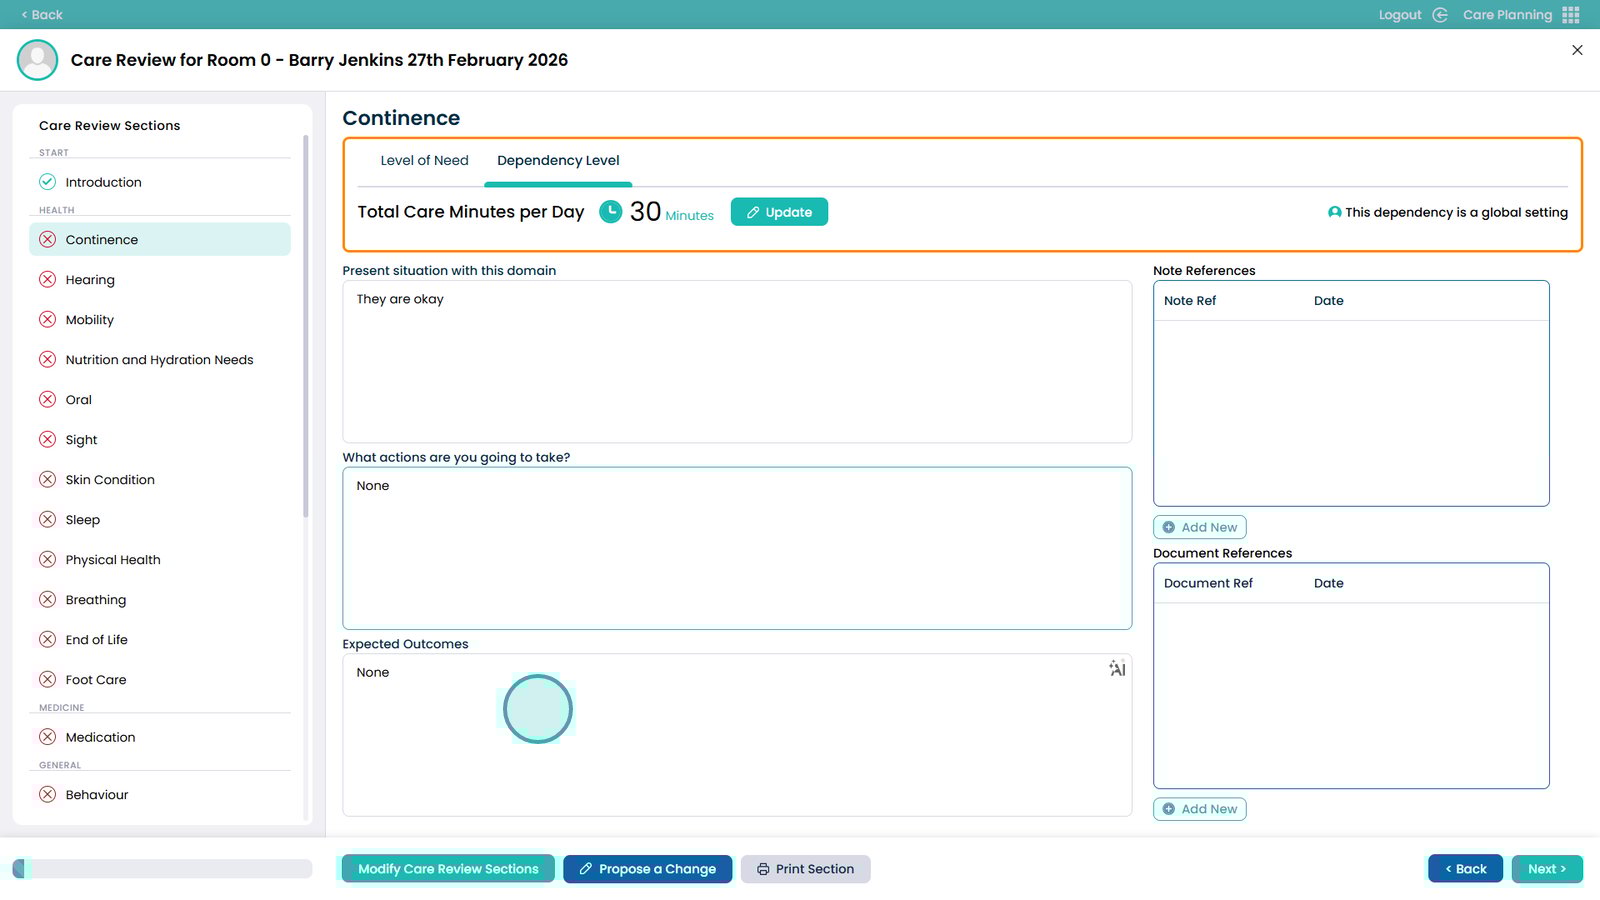1600x900 pixels.
Task: Select the Dependency Level tab
Action: (x=558, y=161)
